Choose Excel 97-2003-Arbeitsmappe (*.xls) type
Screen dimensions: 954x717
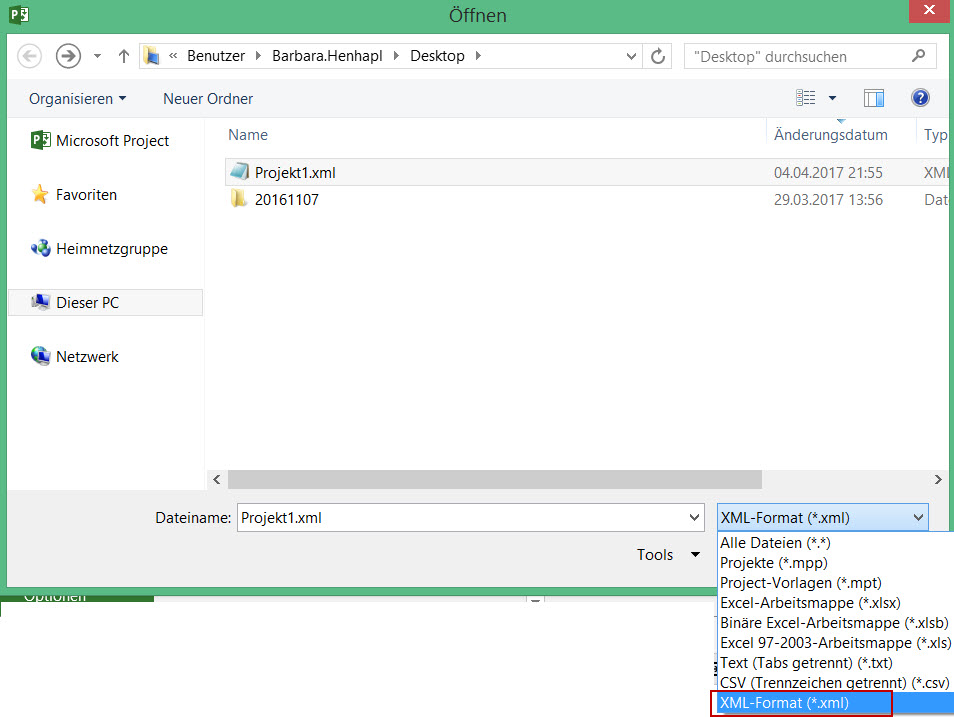[835, 643]
